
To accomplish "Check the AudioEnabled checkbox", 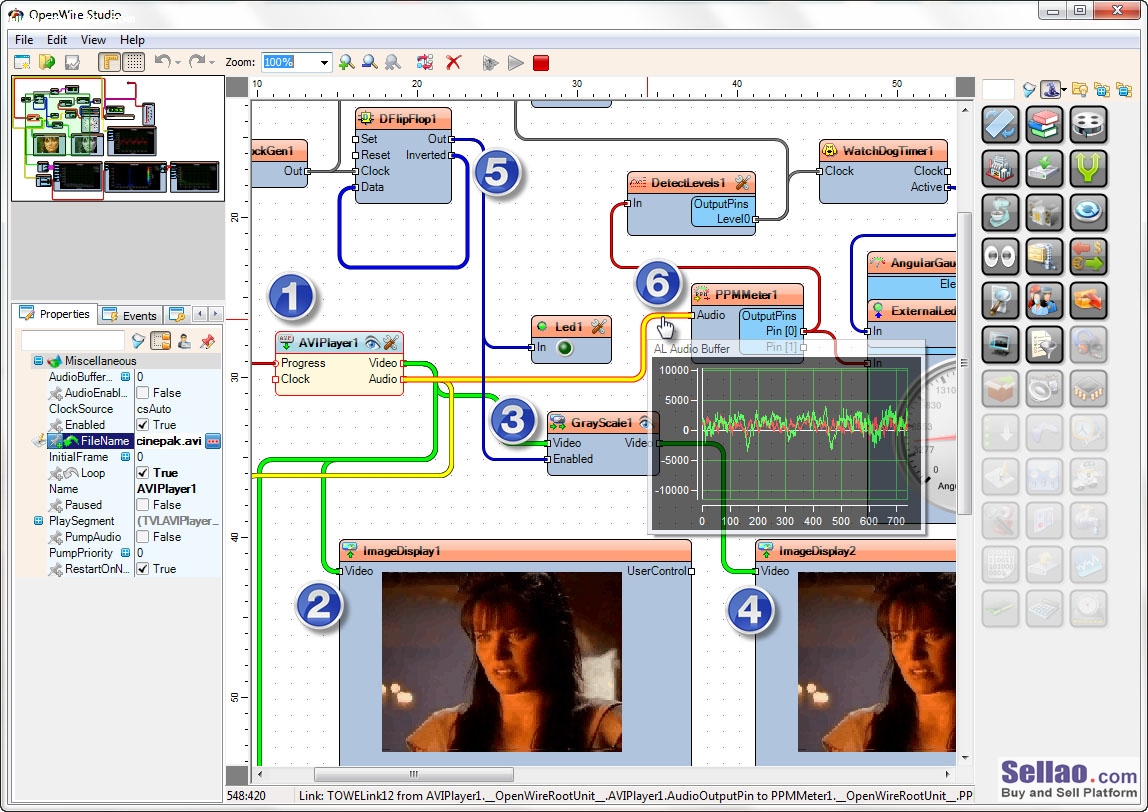I will pos(143,393).
